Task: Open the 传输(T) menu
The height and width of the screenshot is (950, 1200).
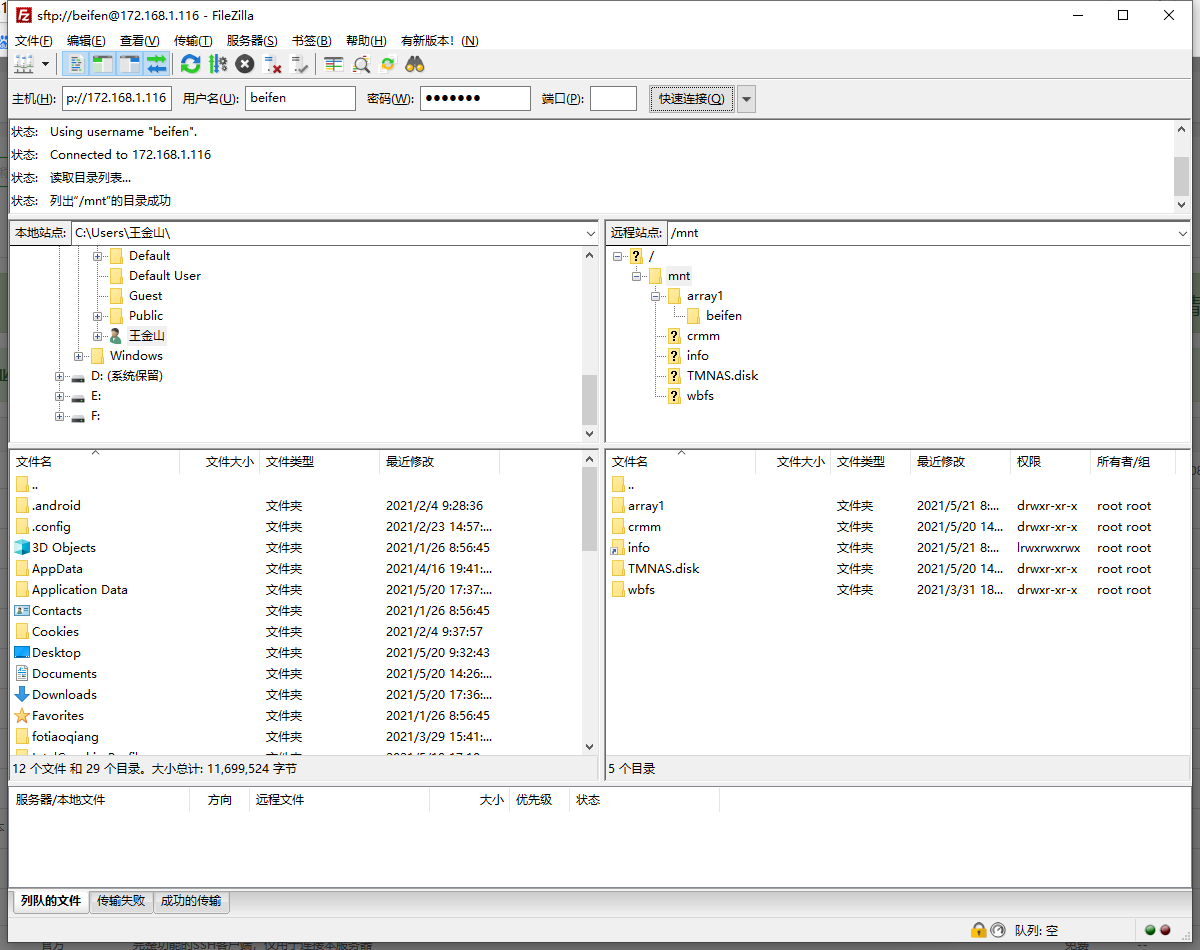Action: point(193,41)
